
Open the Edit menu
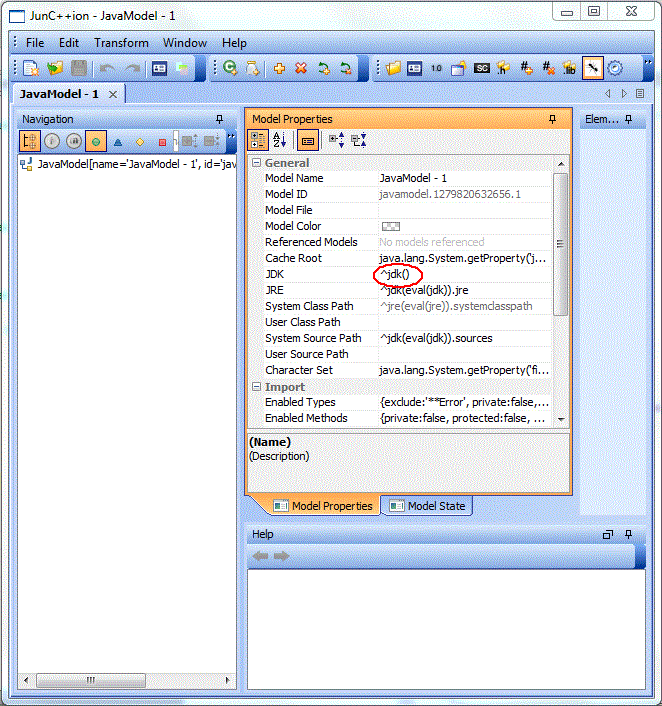69,43
